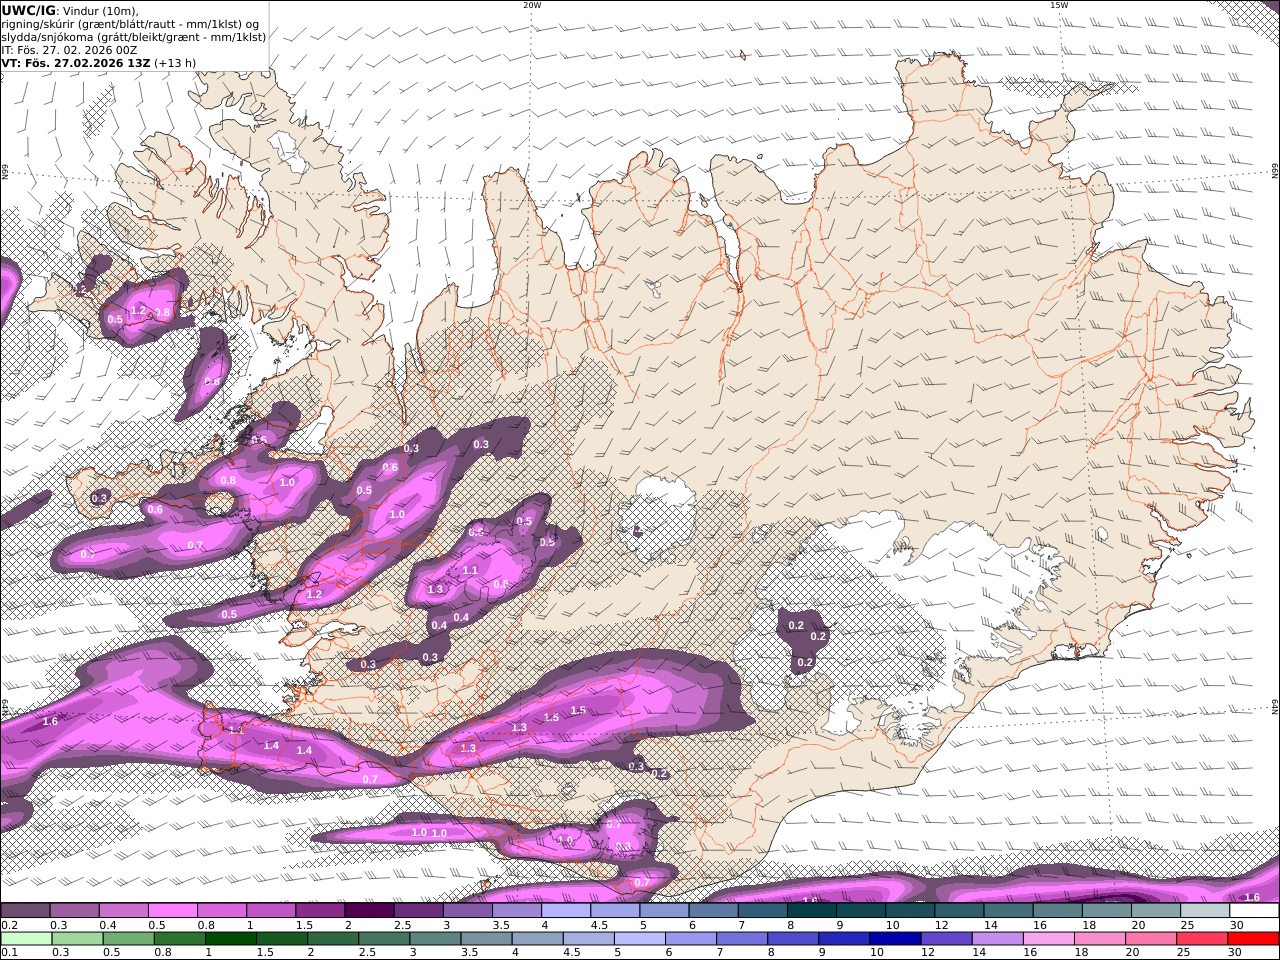Click the light gray swatch between 25 and 30
1280x960 pixels.
(x=1205, y=911)
